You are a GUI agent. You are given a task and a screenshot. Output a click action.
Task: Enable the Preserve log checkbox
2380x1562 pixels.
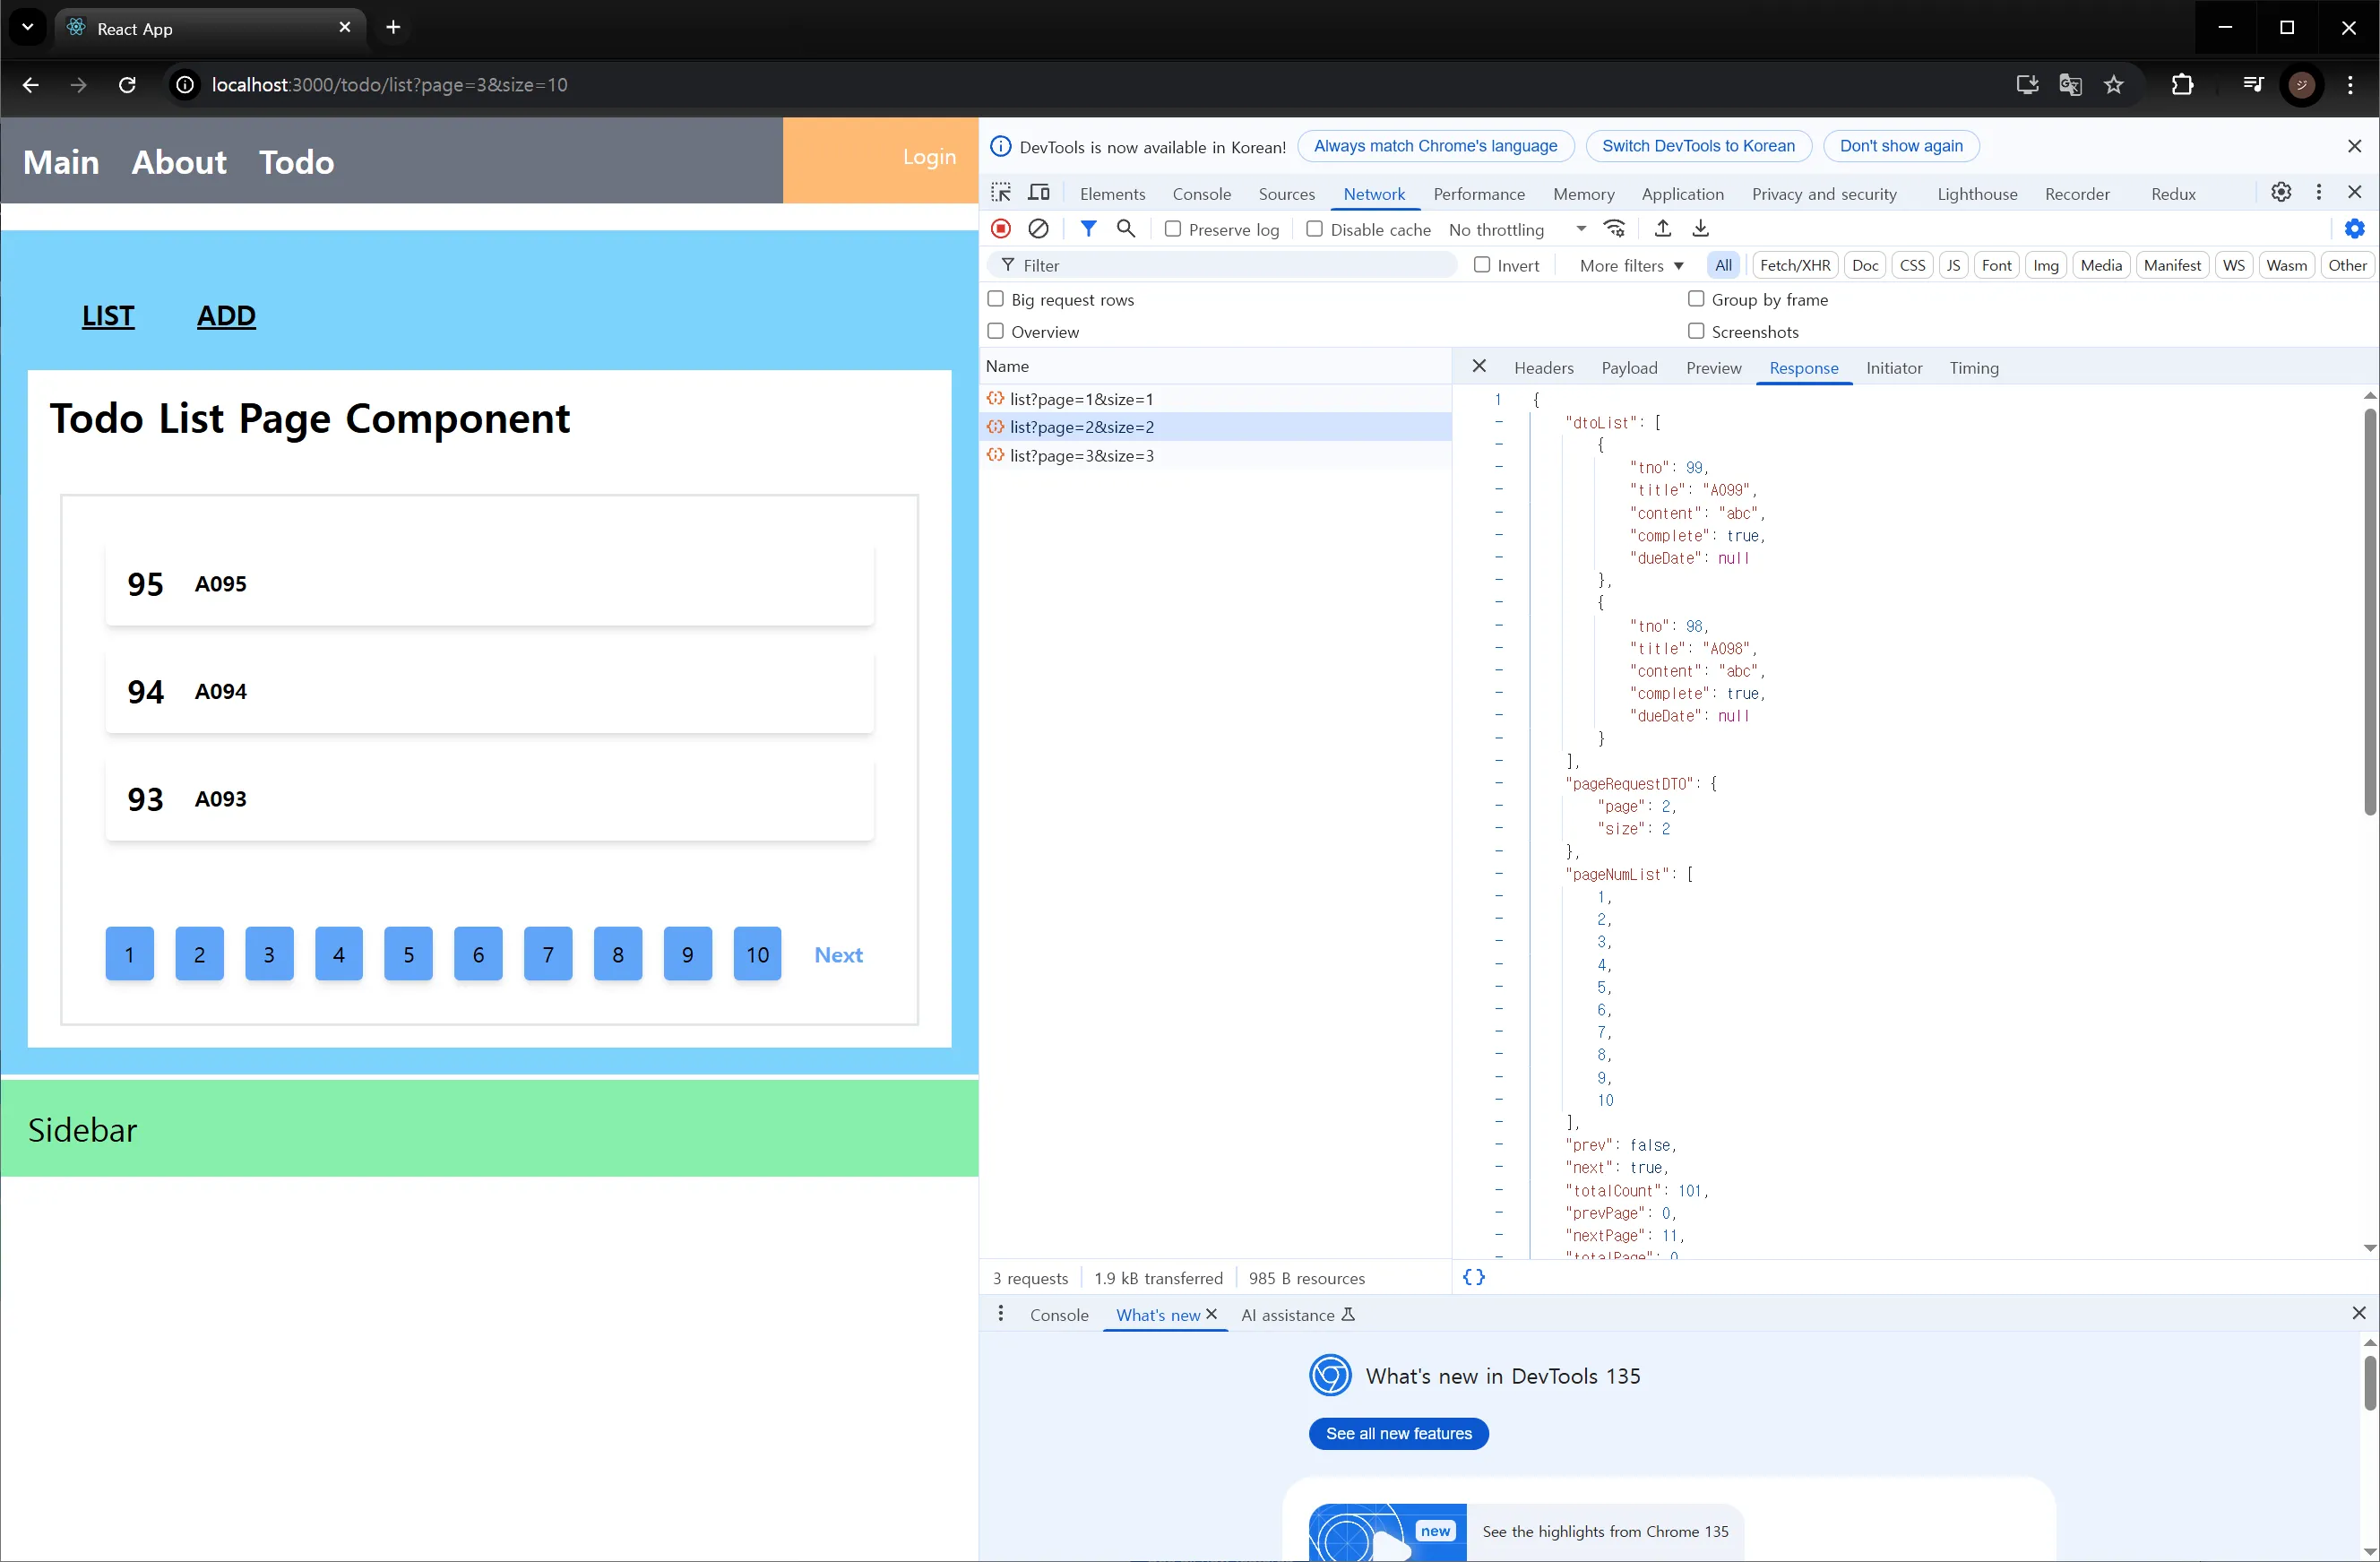tap(1173, 229)
